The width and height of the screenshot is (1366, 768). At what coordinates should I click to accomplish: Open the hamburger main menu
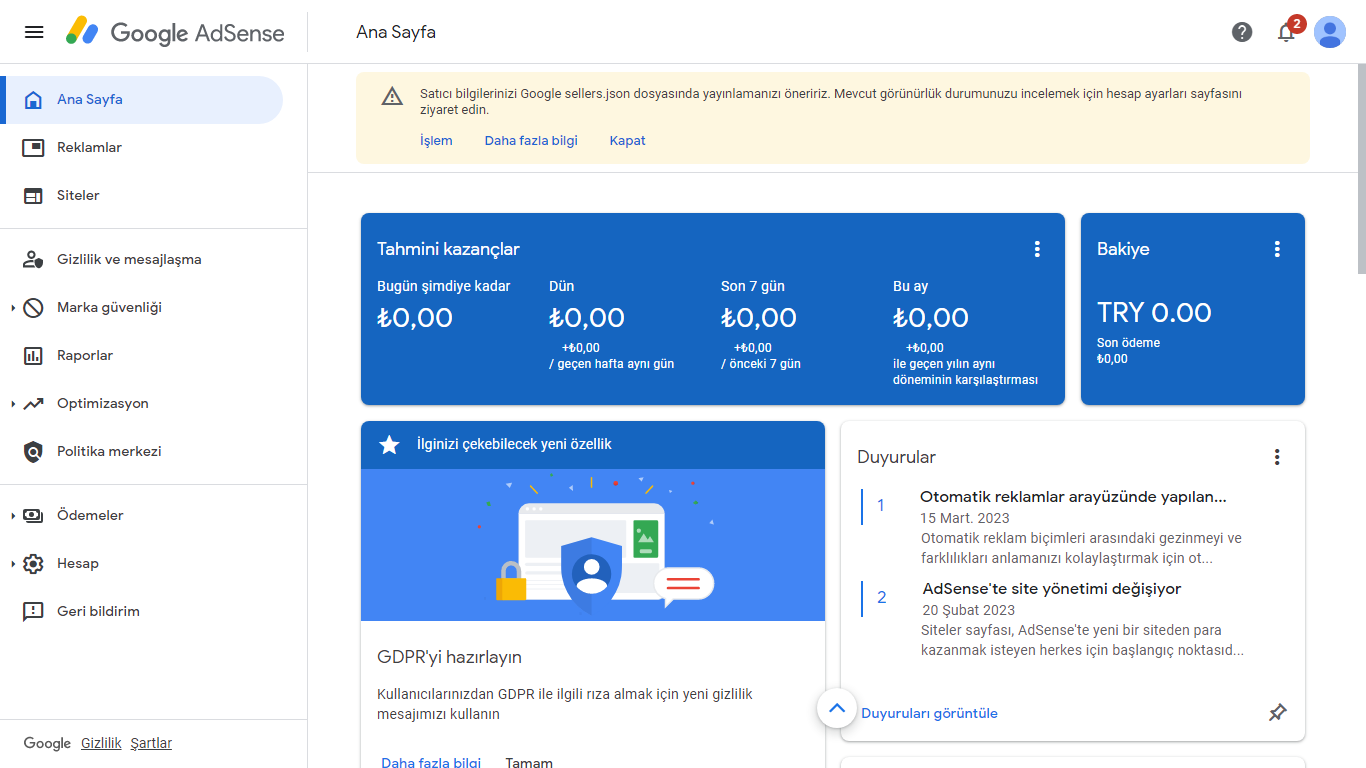[x=34, y=32]
